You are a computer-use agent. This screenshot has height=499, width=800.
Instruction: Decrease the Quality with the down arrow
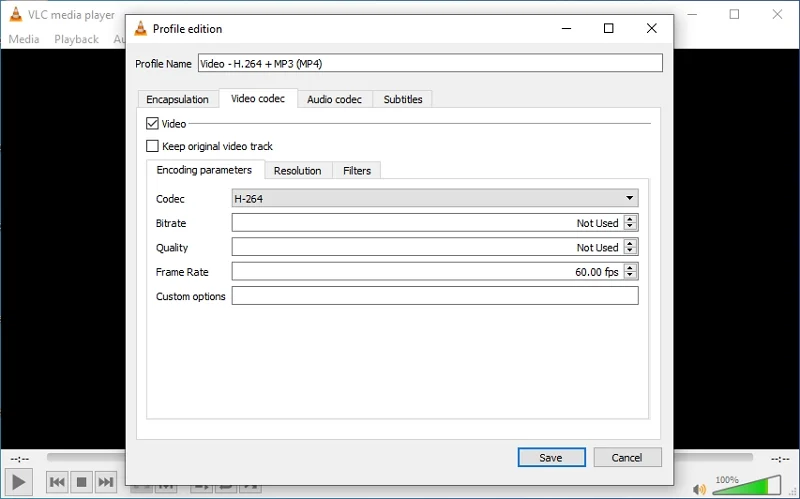pos(631,251)
